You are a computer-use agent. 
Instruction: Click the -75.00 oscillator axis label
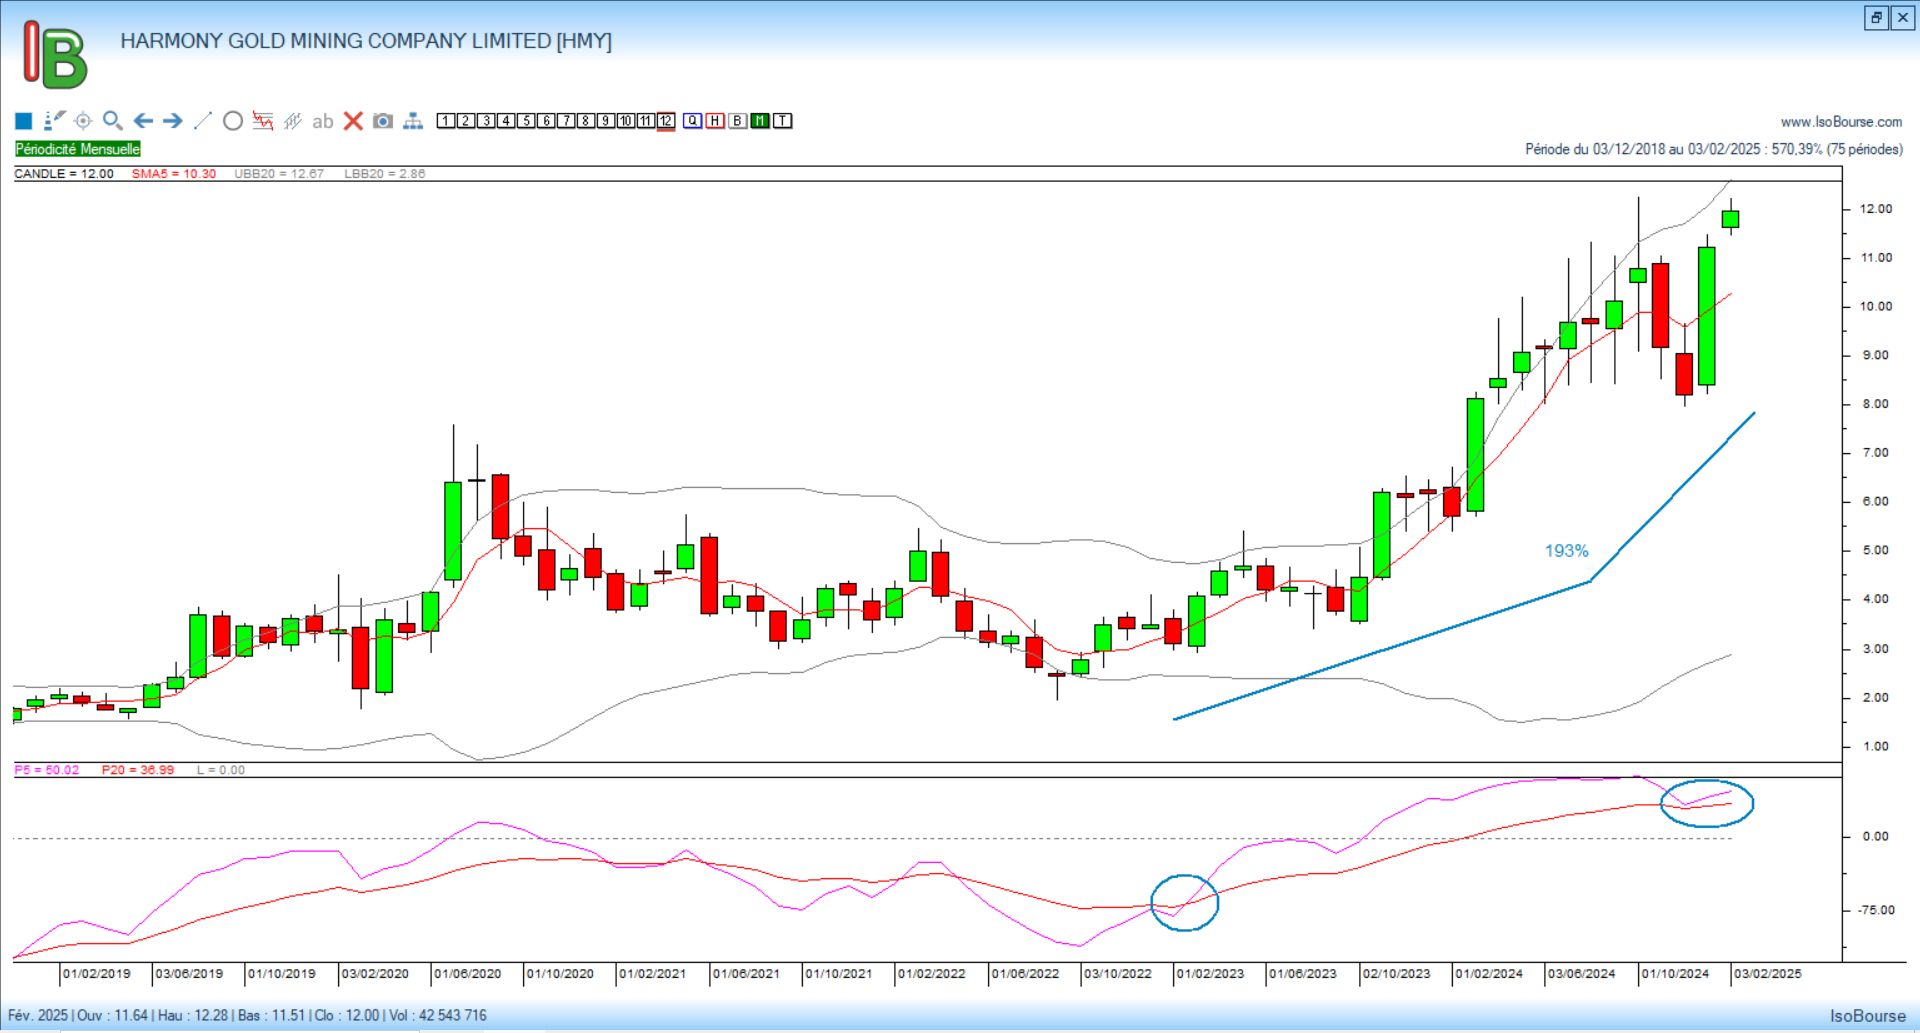click(1876, 910)
